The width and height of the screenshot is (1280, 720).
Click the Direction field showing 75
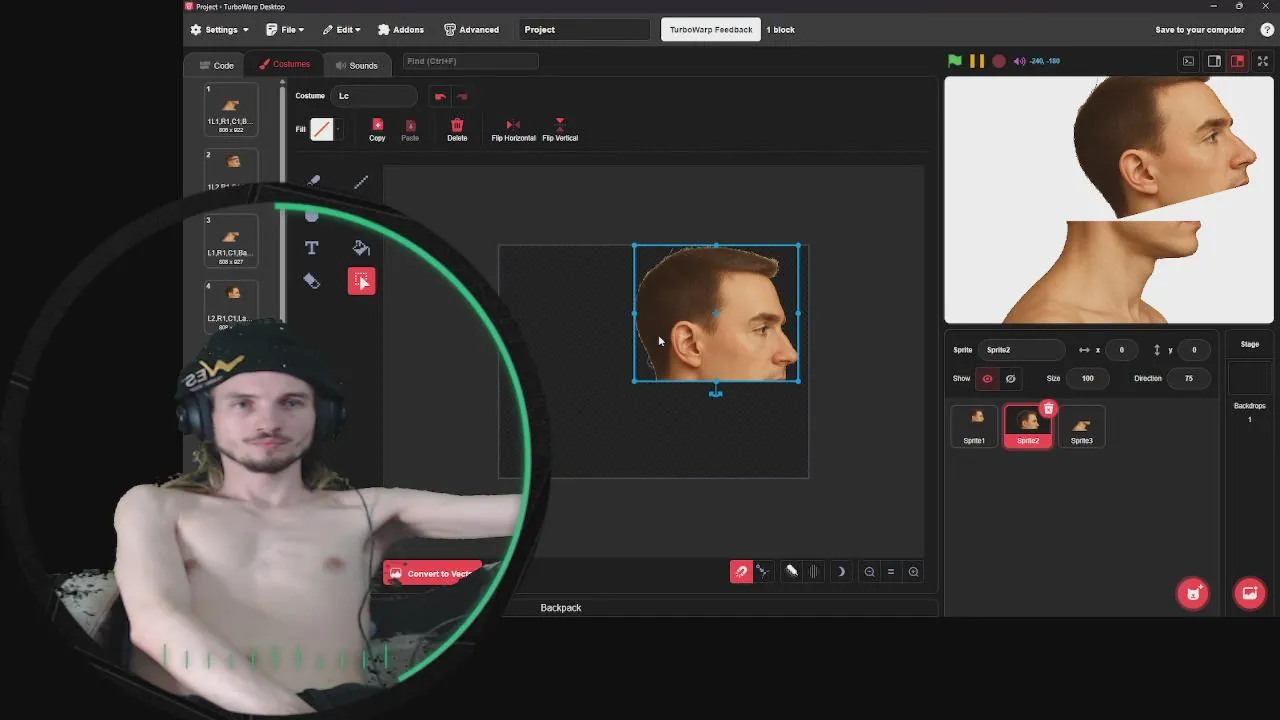coord(1188,378)
